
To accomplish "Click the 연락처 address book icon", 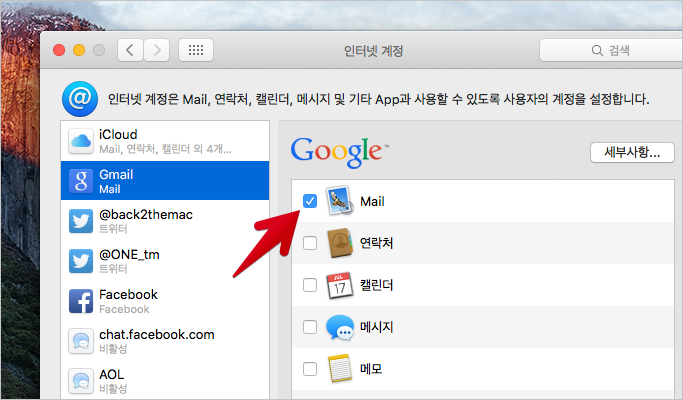I will (340, 243).
